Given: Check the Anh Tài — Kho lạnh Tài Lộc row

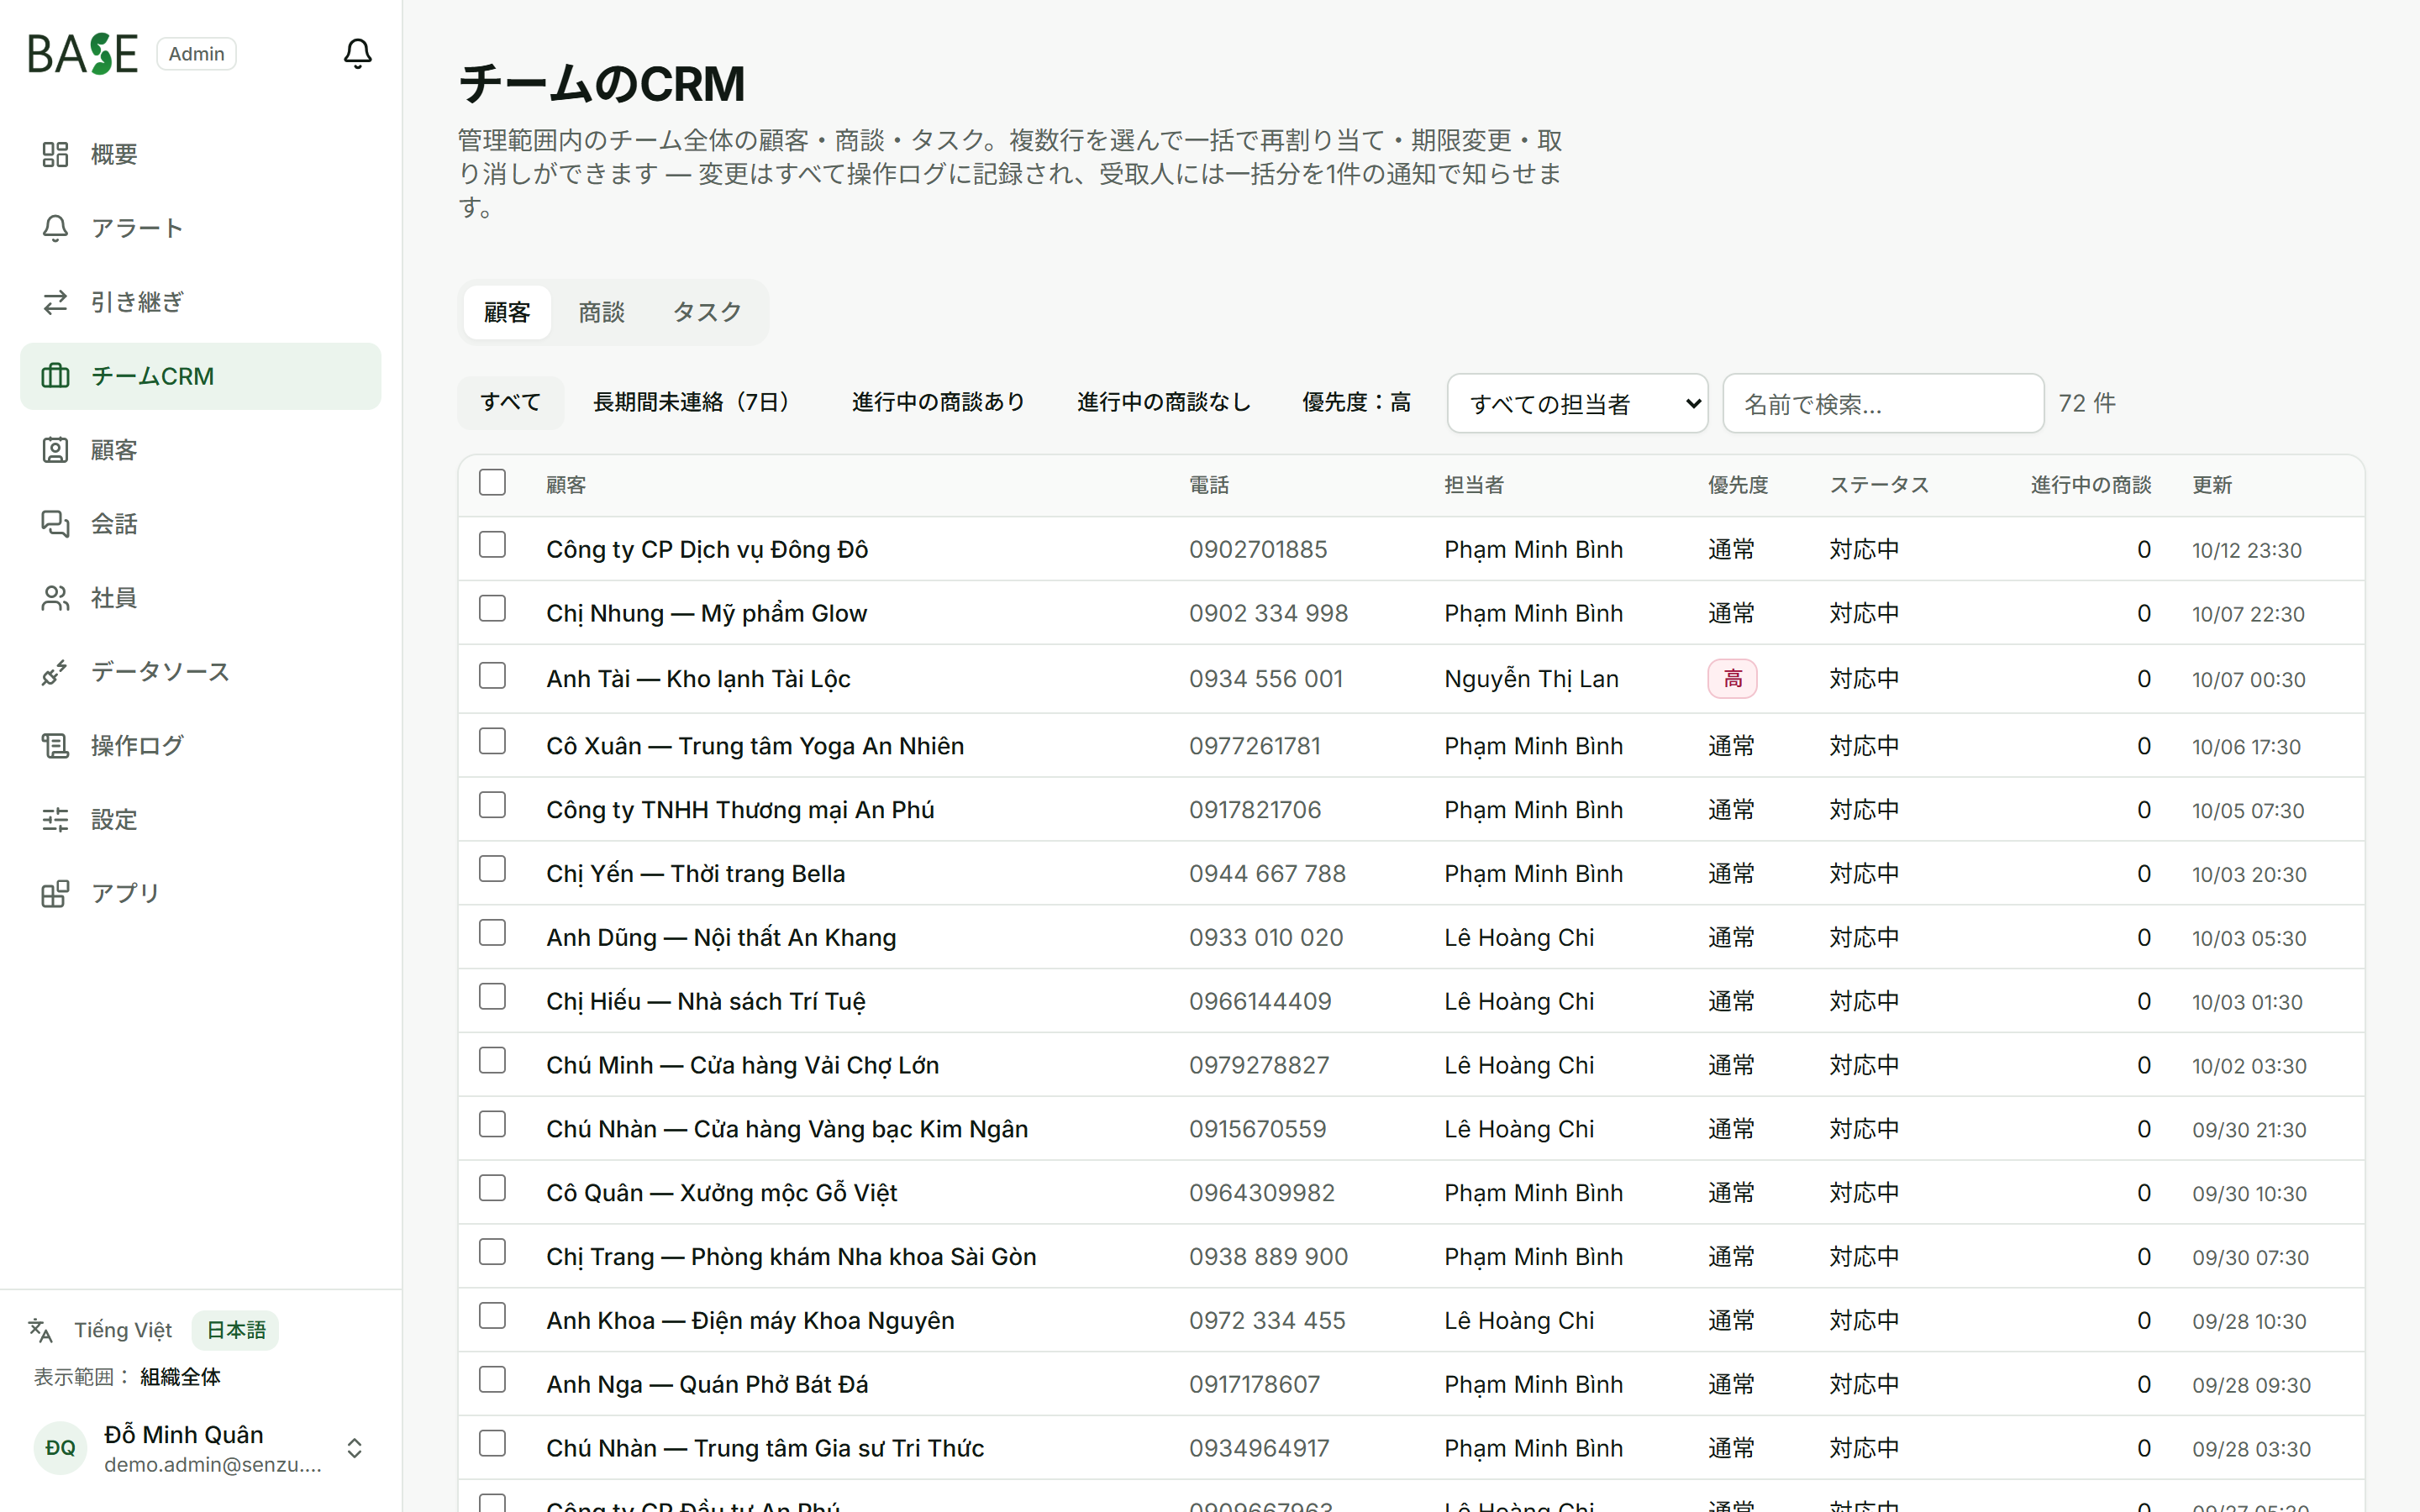Looking at the screenshot, I should [x=492, y=676].
